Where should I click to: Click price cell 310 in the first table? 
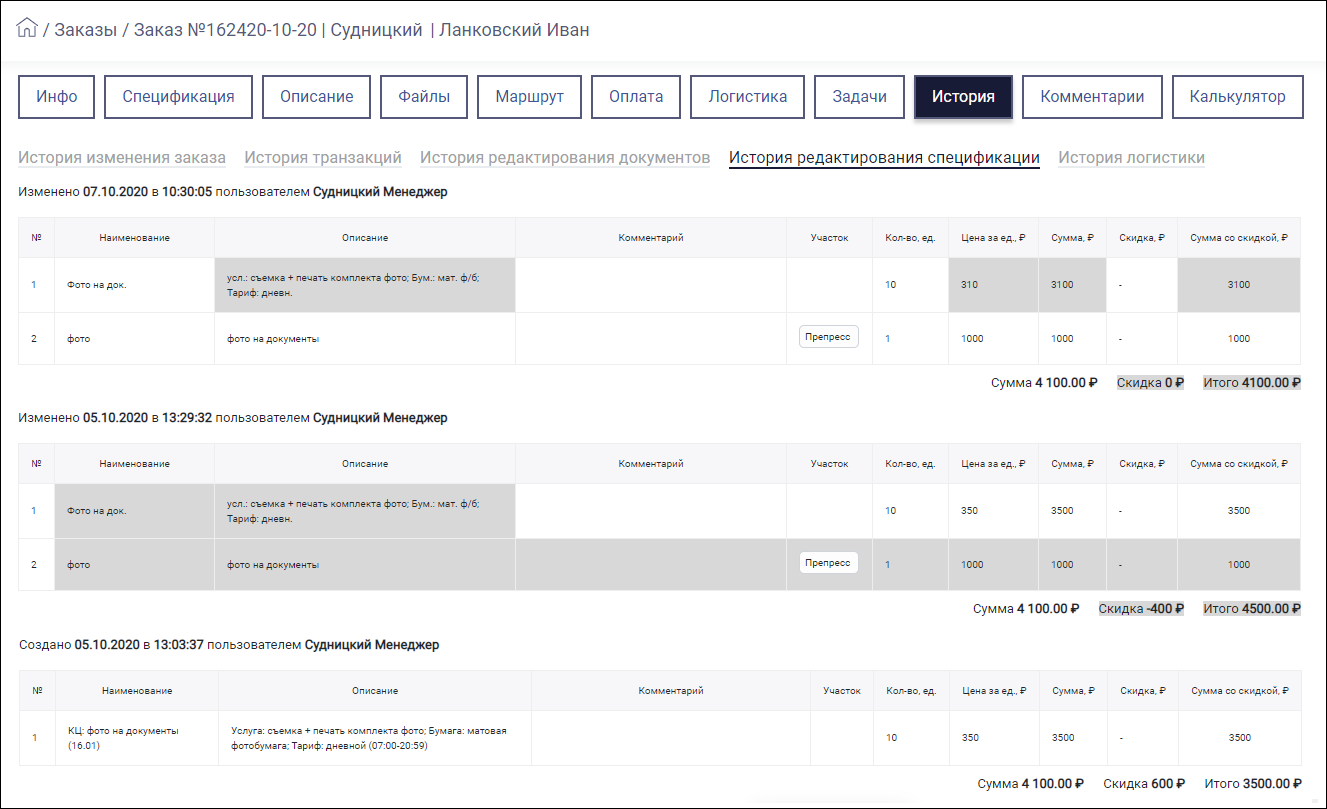click(x=993, y=285)
